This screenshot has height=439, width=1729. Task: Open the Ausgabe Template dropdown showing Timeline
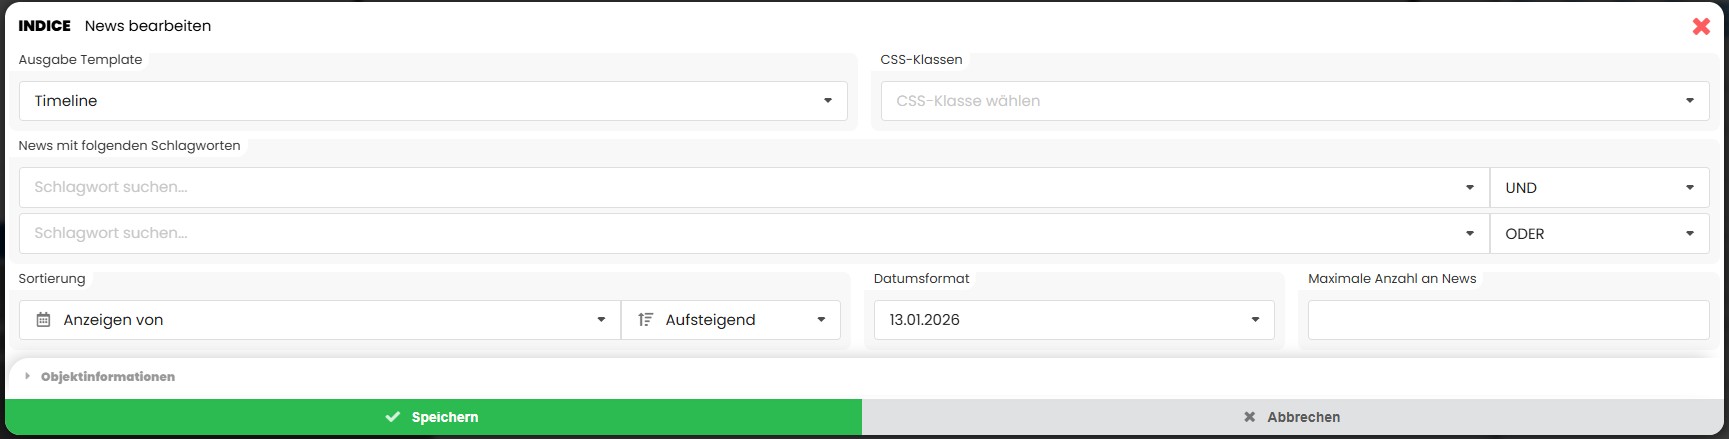pos(432,101)
